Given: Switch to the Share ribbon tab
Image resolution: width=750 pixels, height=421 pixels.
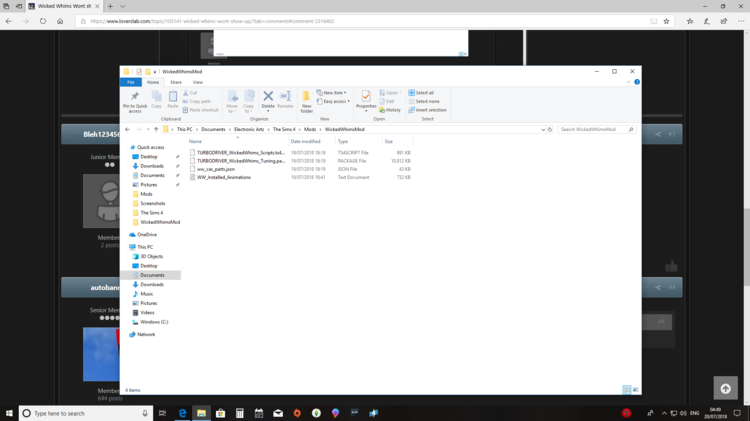Looking at the screenshot, I should (x=176, y=82).
